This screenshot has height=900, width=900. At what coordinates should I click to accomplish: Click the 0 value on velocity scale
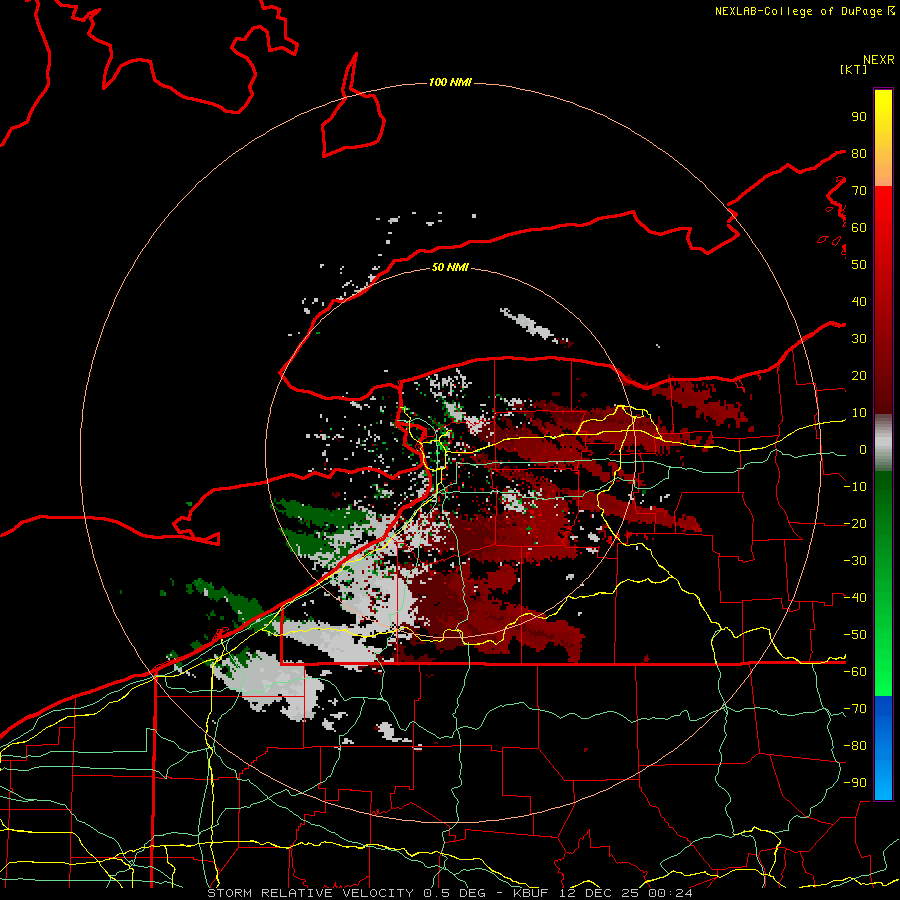(x=862, y=450)
